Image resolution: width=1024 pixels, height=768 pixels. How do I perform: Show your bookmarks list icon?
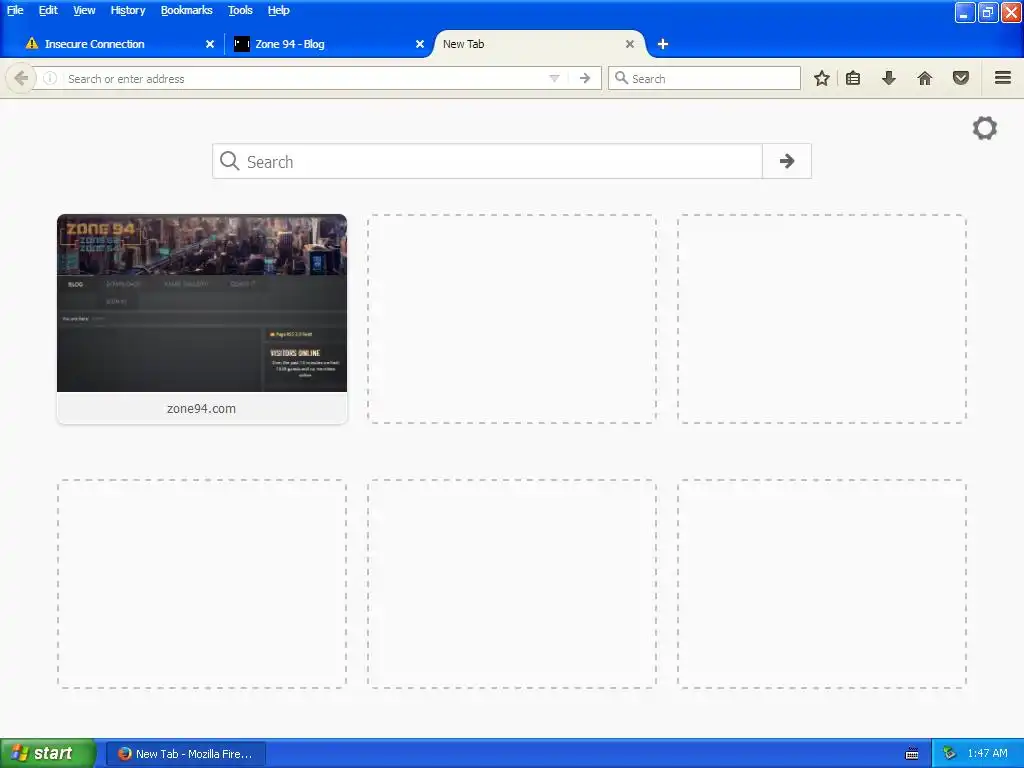(853, 78)
